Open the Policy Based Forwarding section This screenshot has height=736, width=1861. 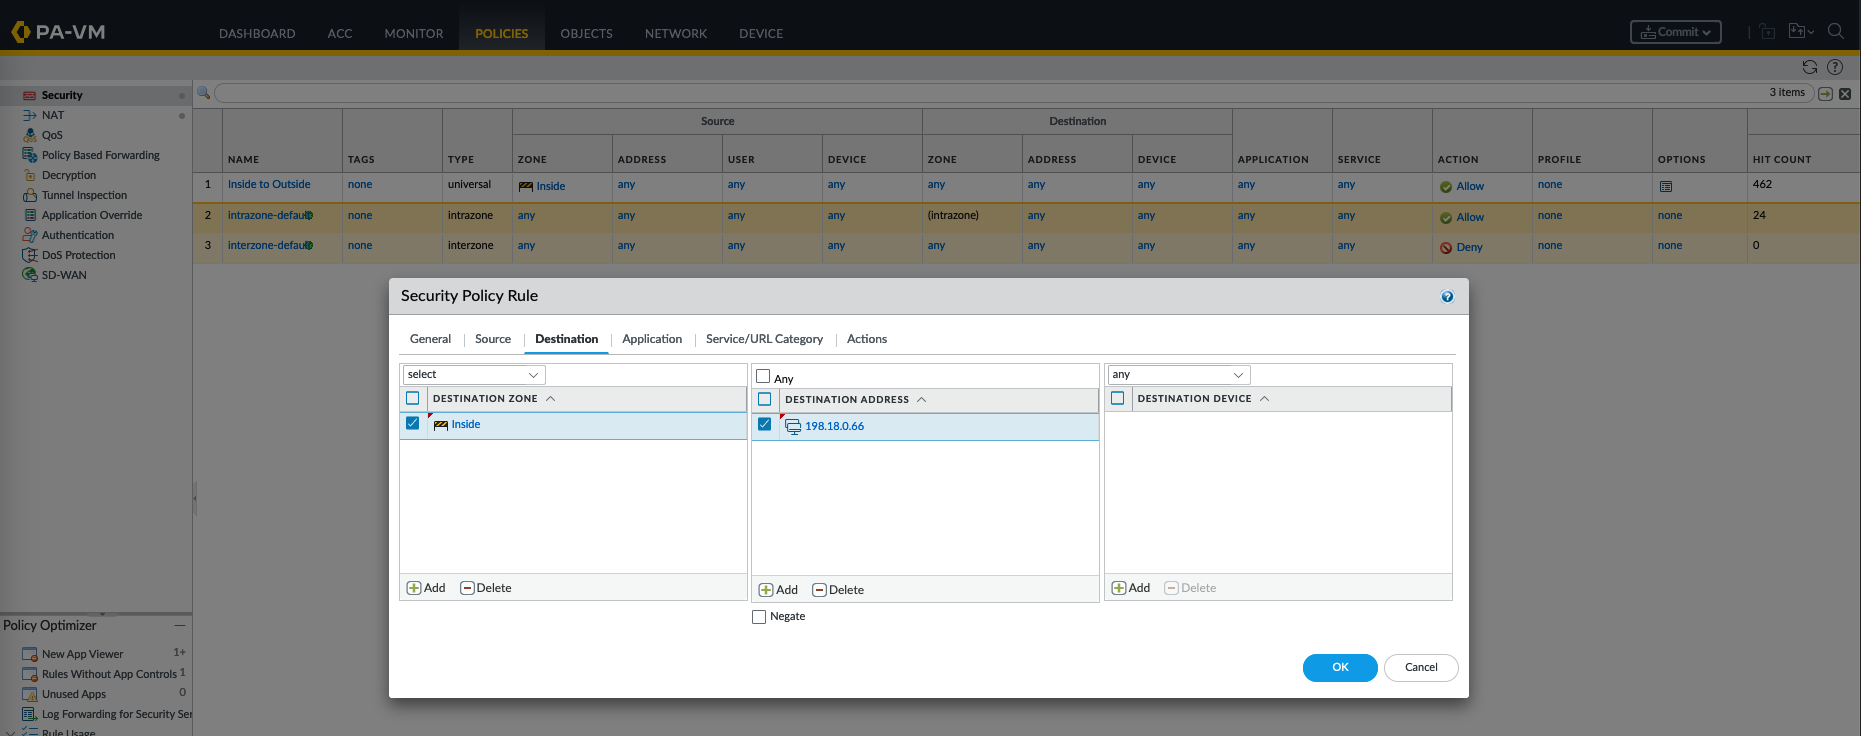(x=100, y=155)
